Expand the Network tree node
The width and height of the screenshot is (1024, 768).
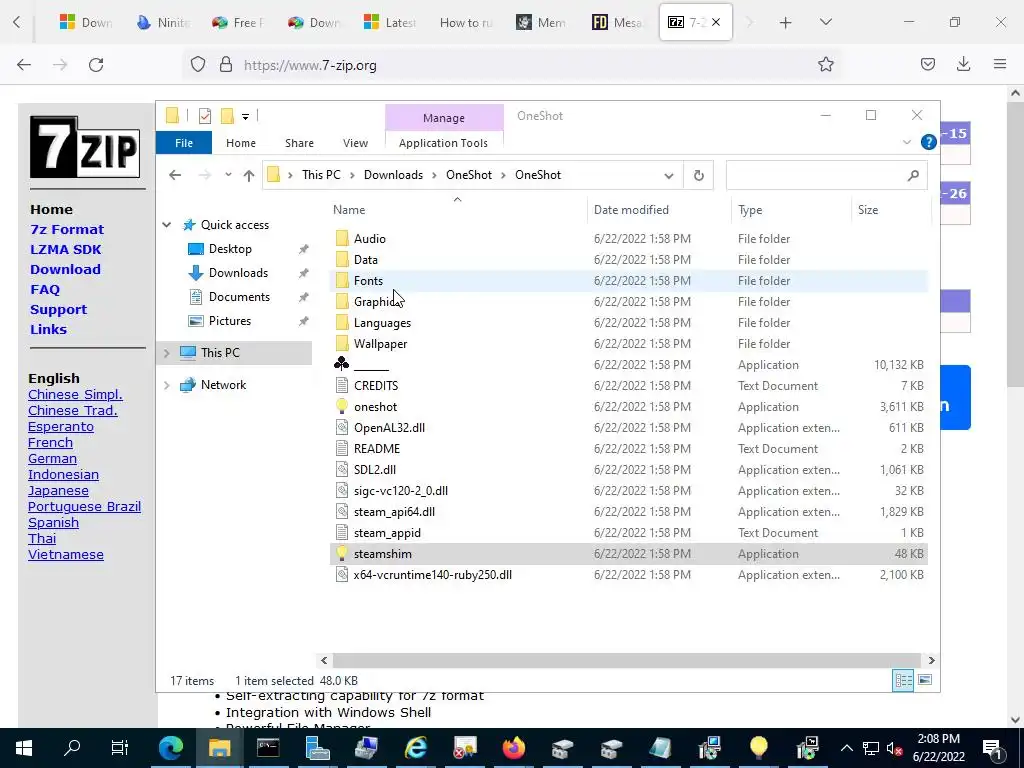[x=167, y=385]
